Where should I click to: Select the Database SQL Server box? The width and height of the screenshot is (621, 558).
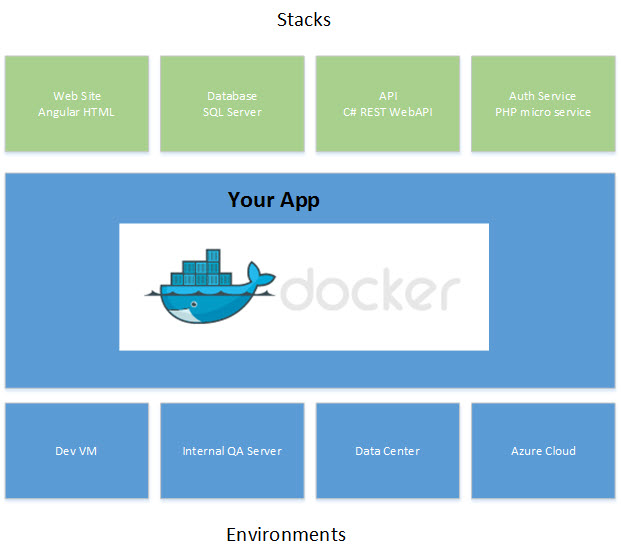pos(232,103)
